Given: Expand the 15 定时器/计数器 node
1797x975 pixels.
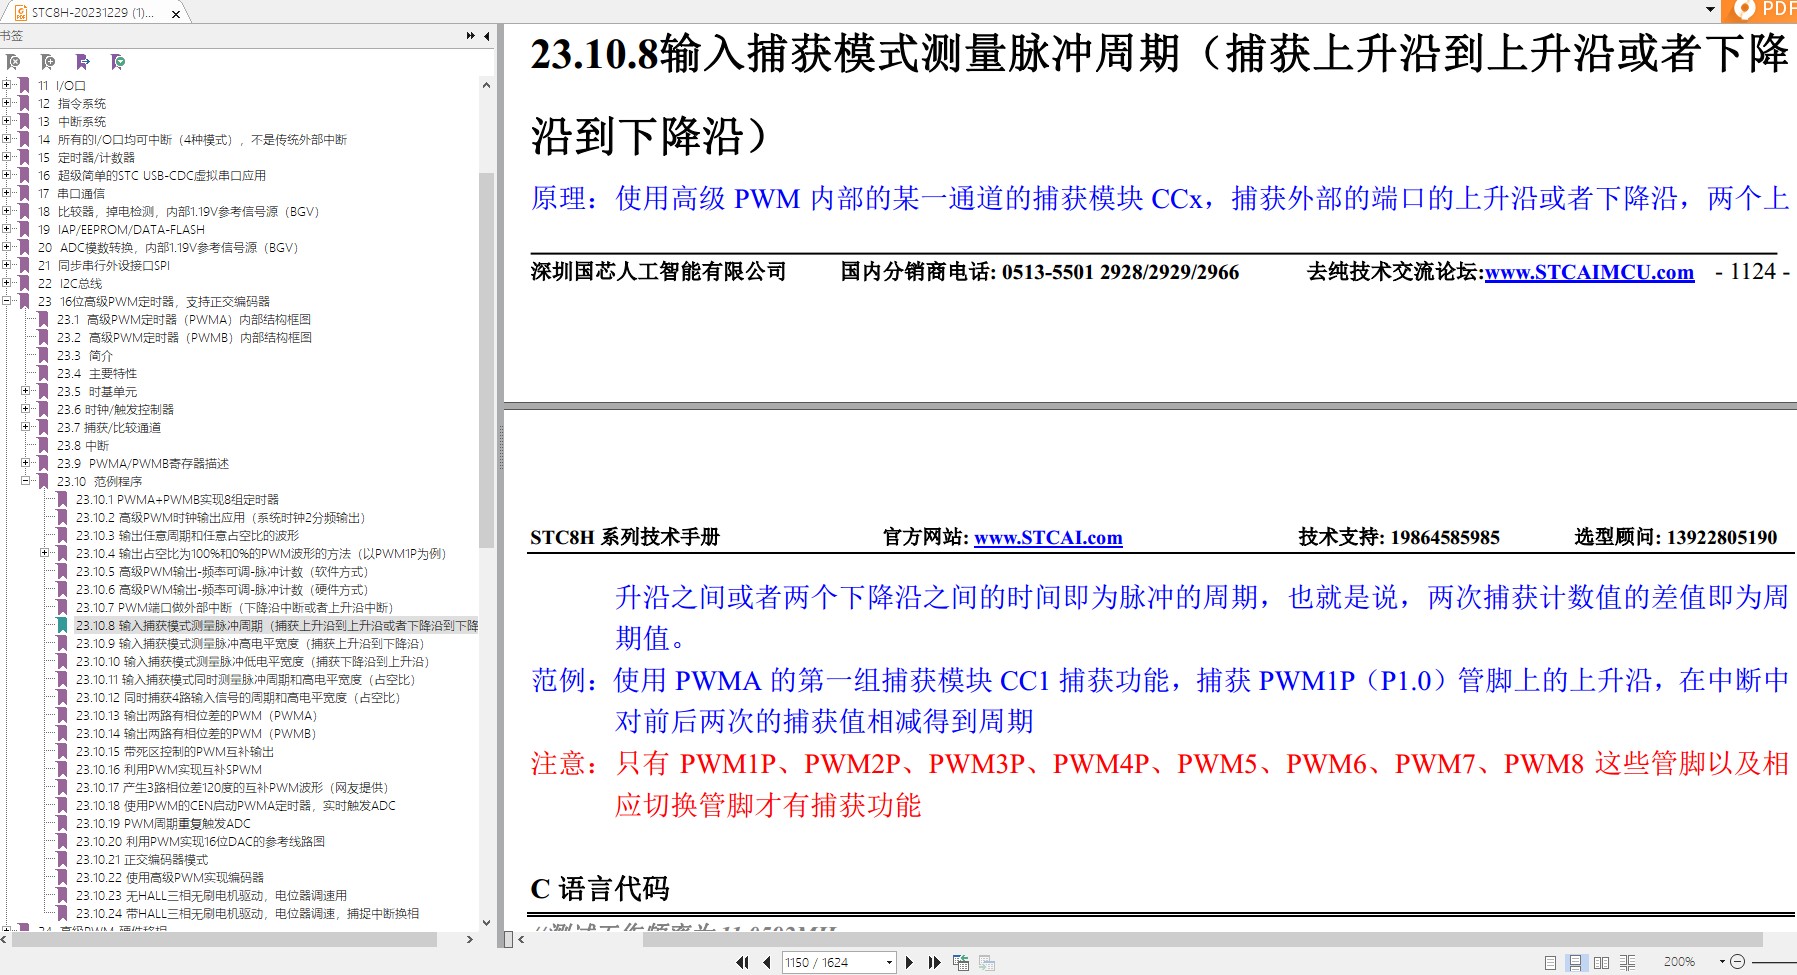Looking at the screenshot, I should (x=7, y=157).
